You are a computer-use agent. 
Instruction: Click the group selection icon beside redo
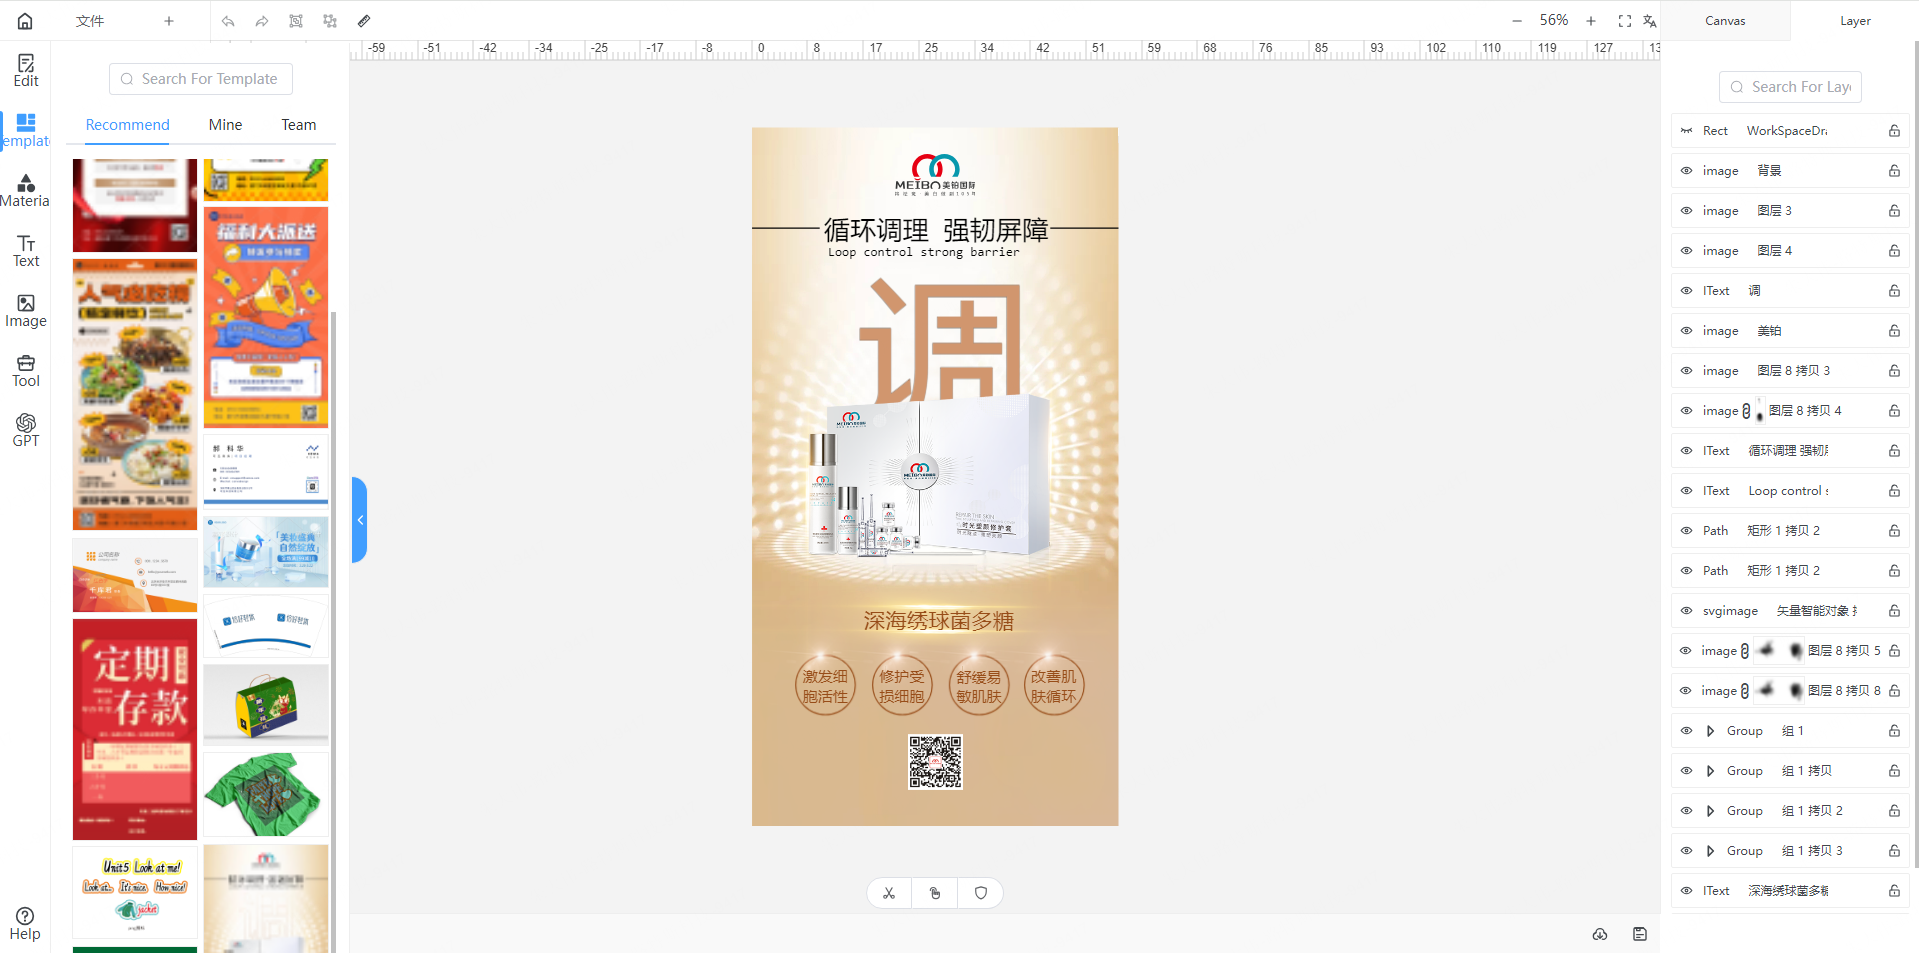[x=296, y=21]
